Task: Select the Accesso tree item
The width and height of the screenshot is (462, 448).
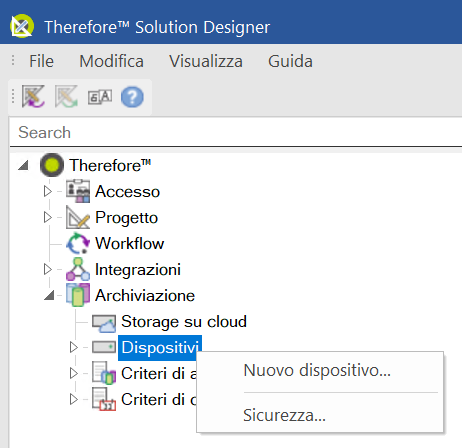Action: point(127,191)
